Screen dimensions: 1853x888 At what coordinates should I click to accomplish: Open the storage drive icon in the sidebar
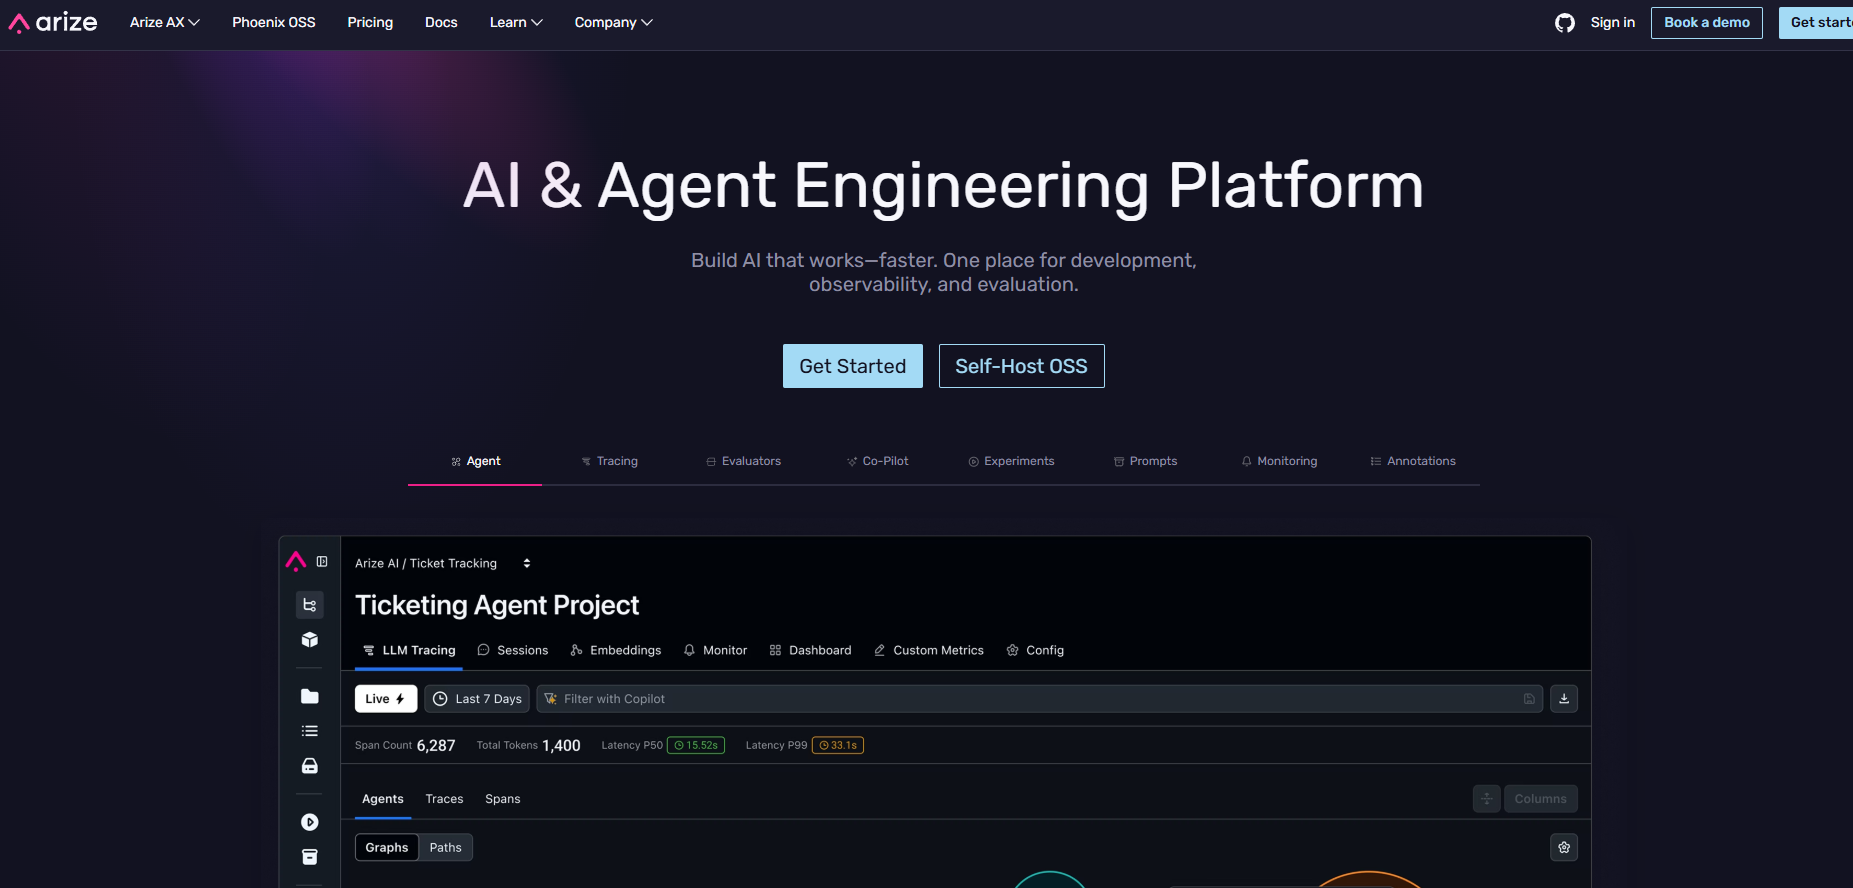coord(310,766)
